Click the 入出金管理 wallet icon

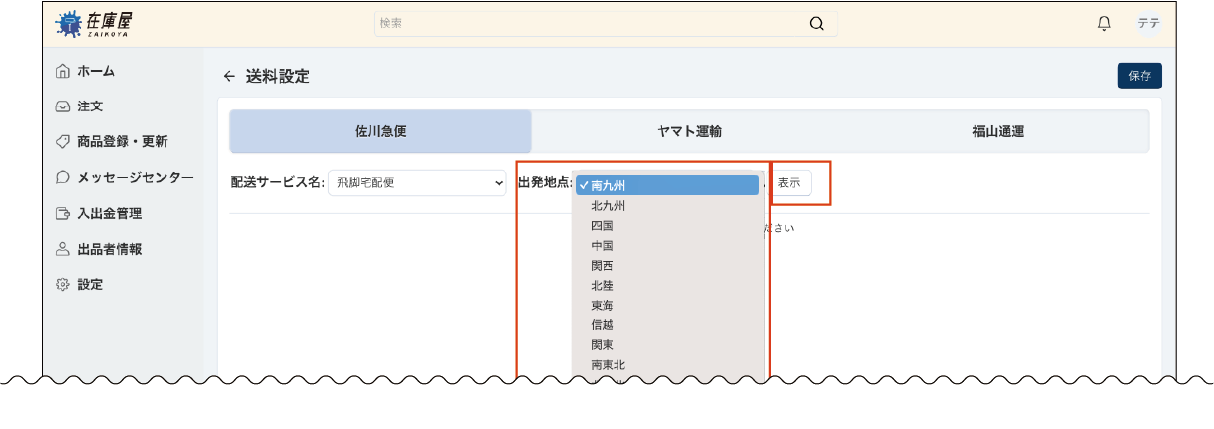tap(63, 213)
